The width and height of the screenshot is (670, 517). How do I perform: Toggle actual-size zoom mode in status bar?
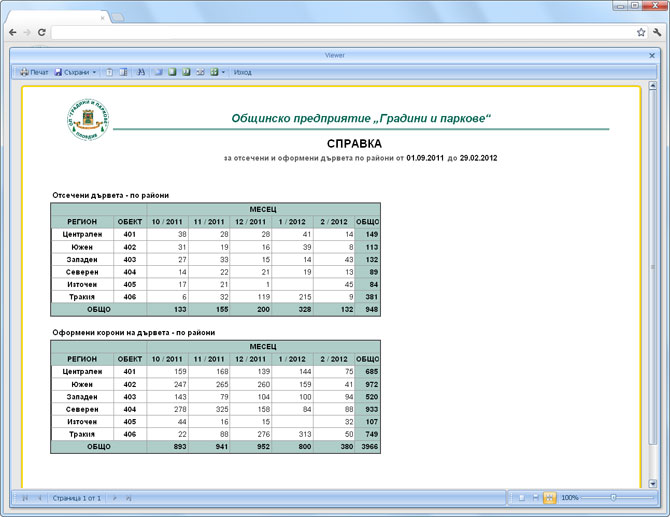[521, 498]
